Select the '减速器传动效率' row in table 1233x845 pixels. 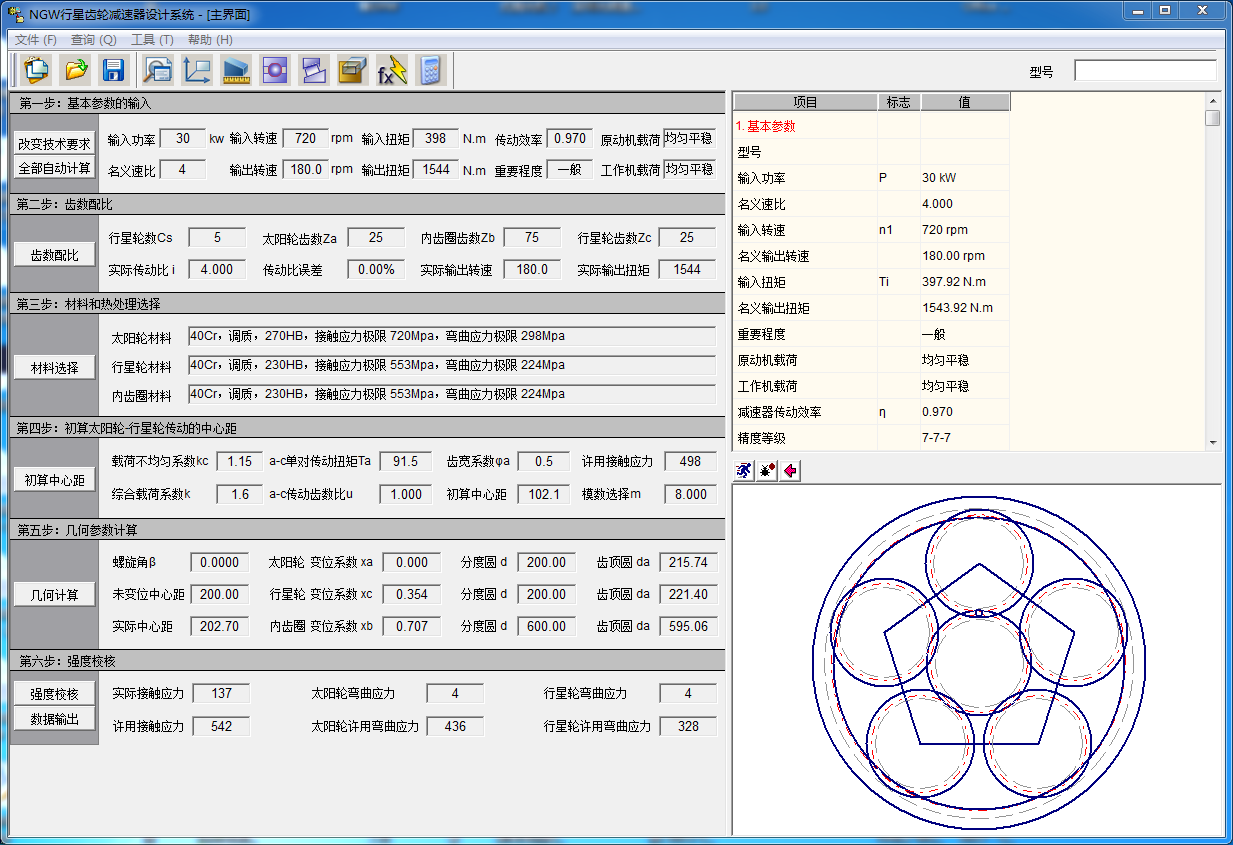click(x=871, y=412)
